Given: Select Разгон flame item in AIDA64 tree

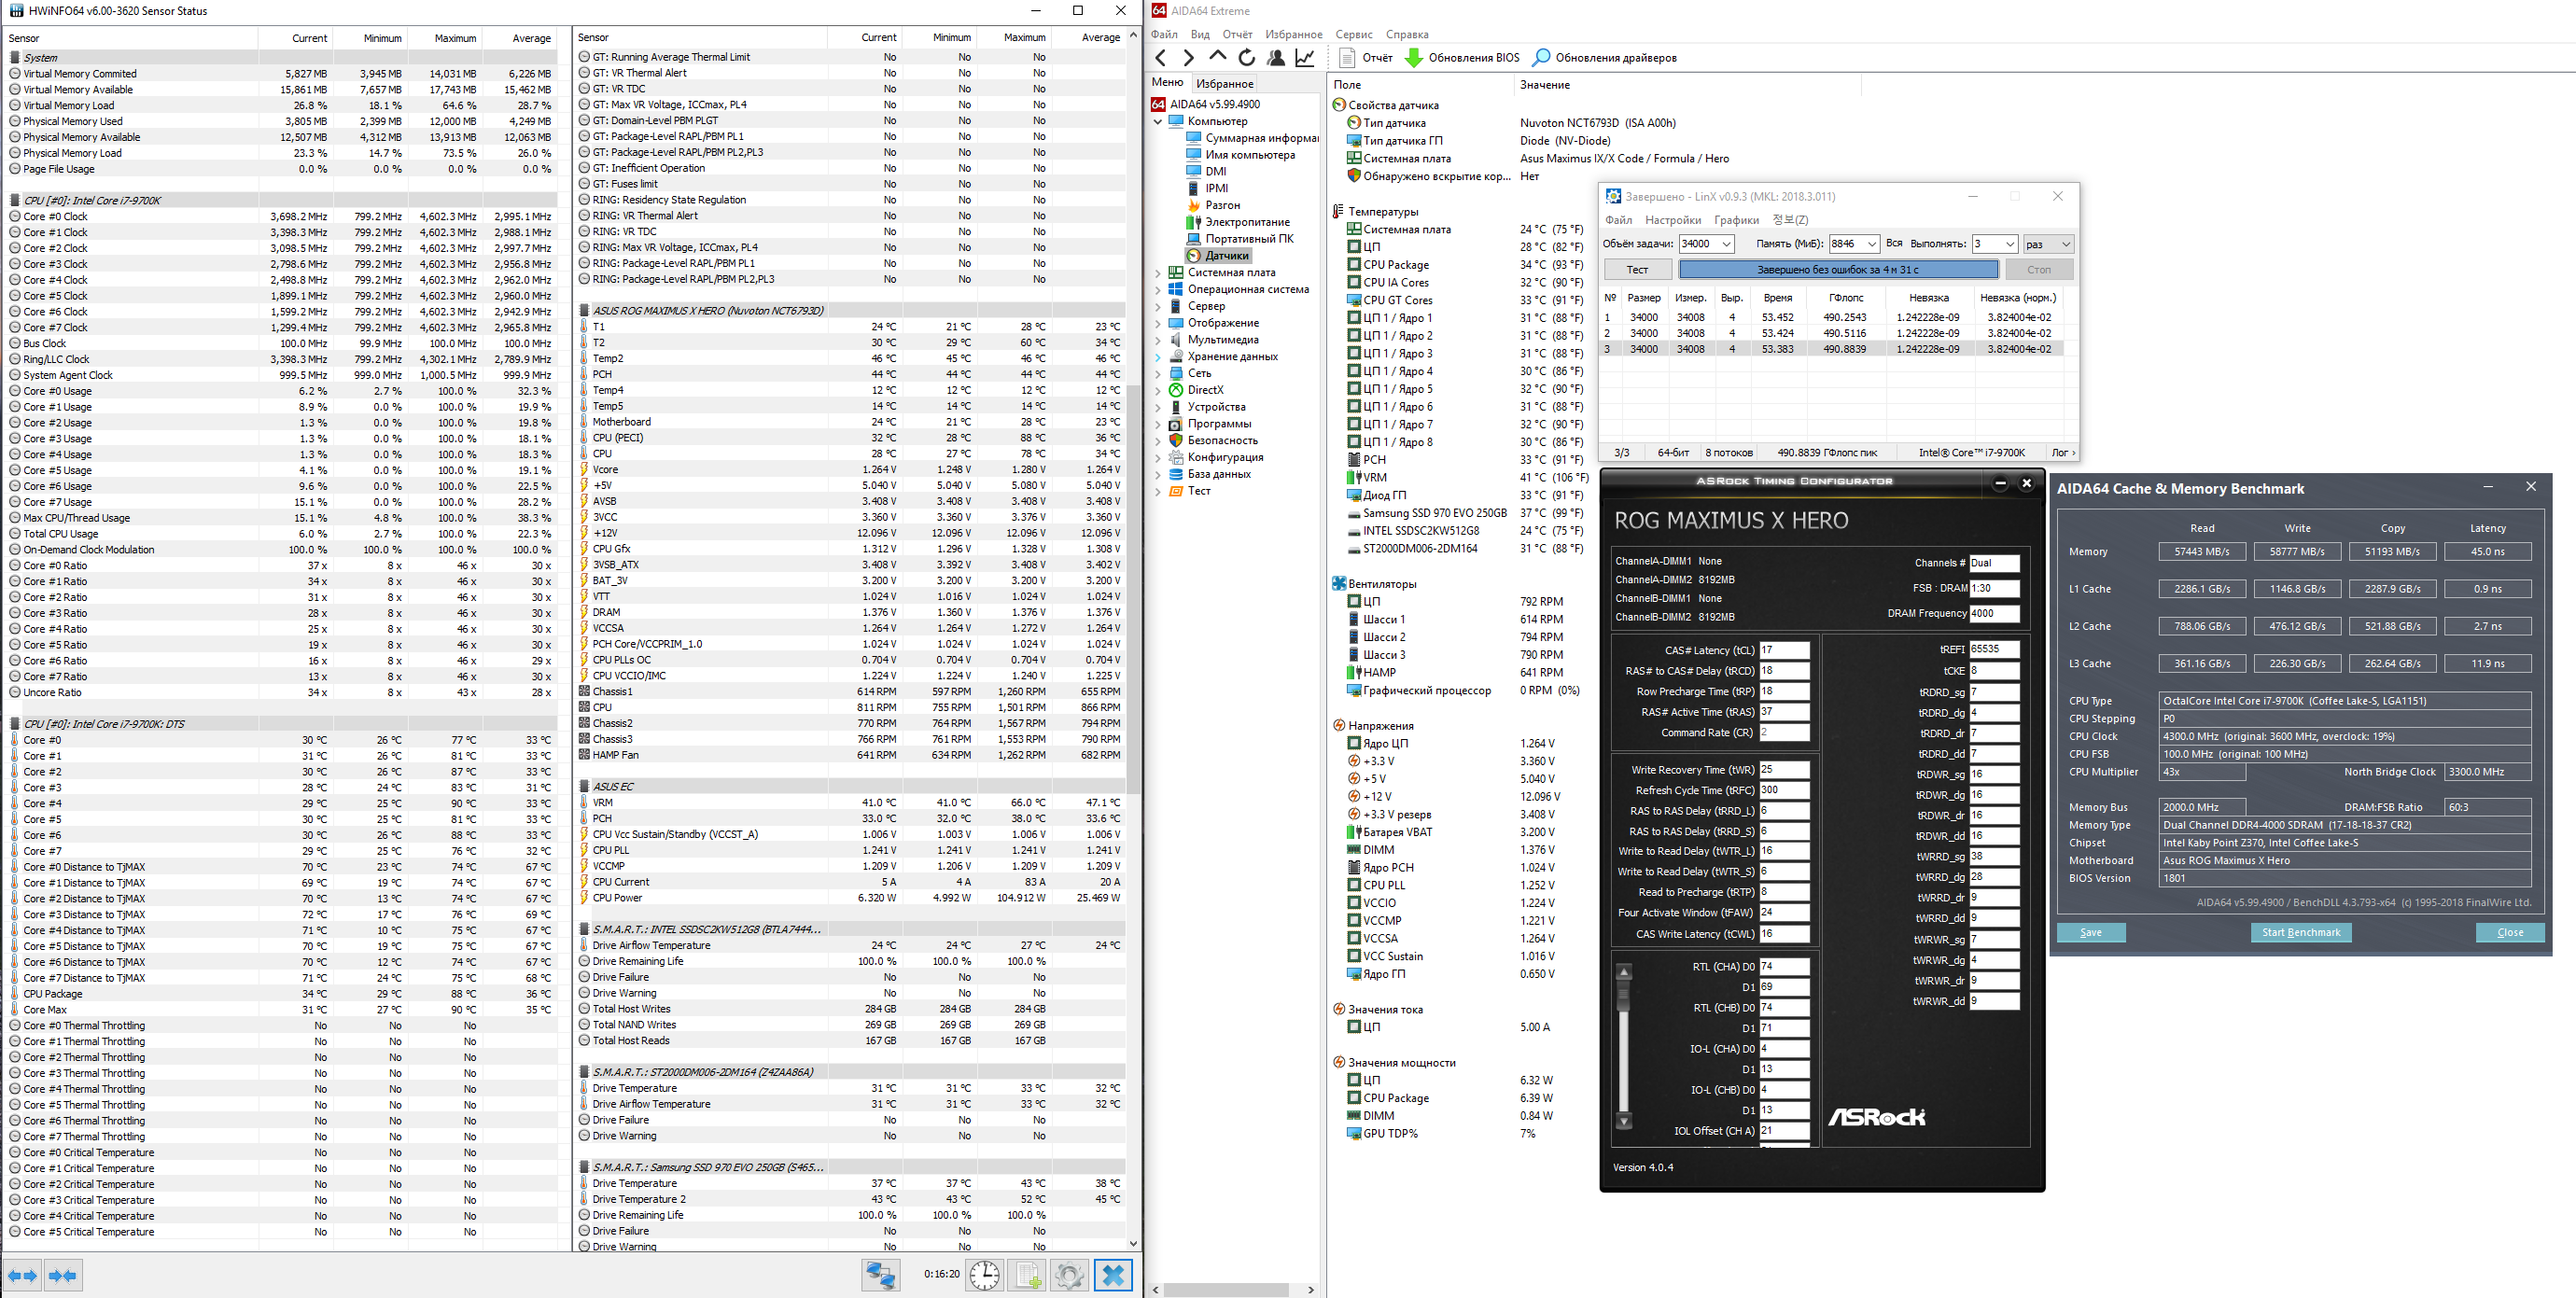Looking at the screenshot, I should pos(1213,205).
